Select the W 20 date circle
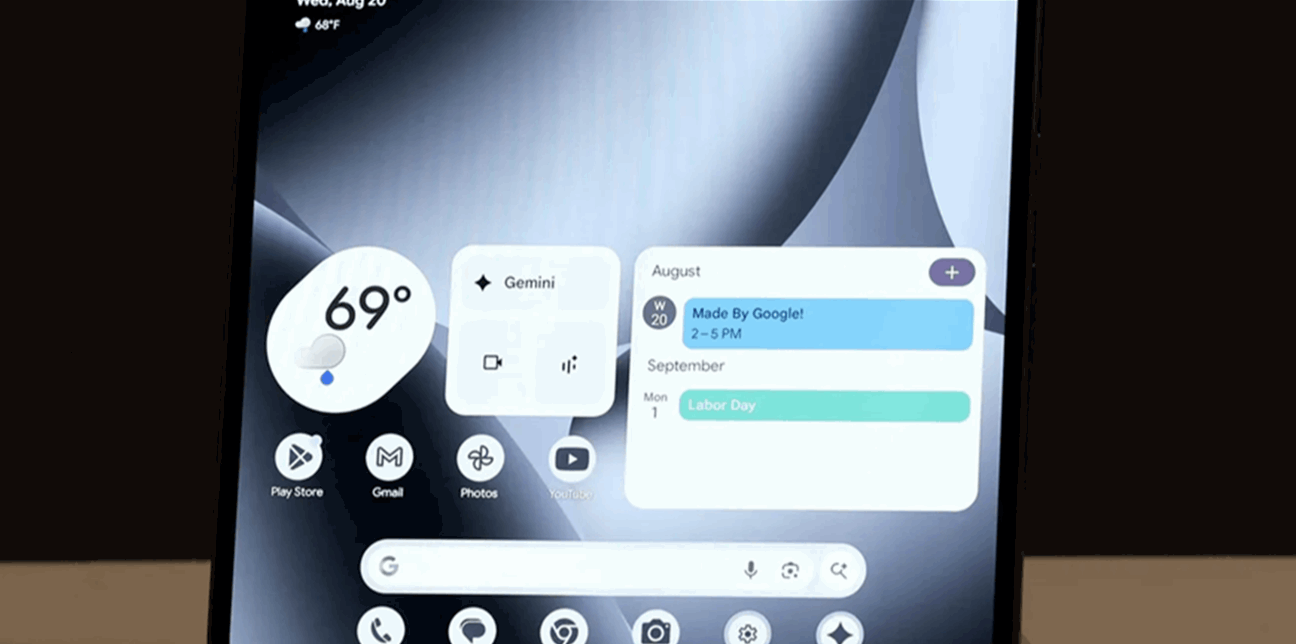The image size is (1296, 644). pyautogui.click(x=659, y=312)
